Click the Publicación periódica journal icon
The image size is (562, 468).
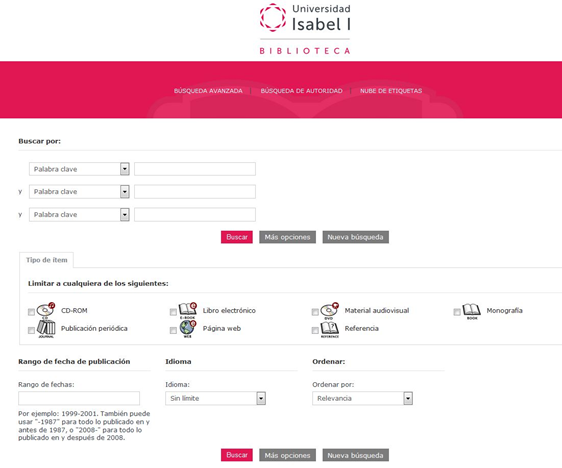46,329
